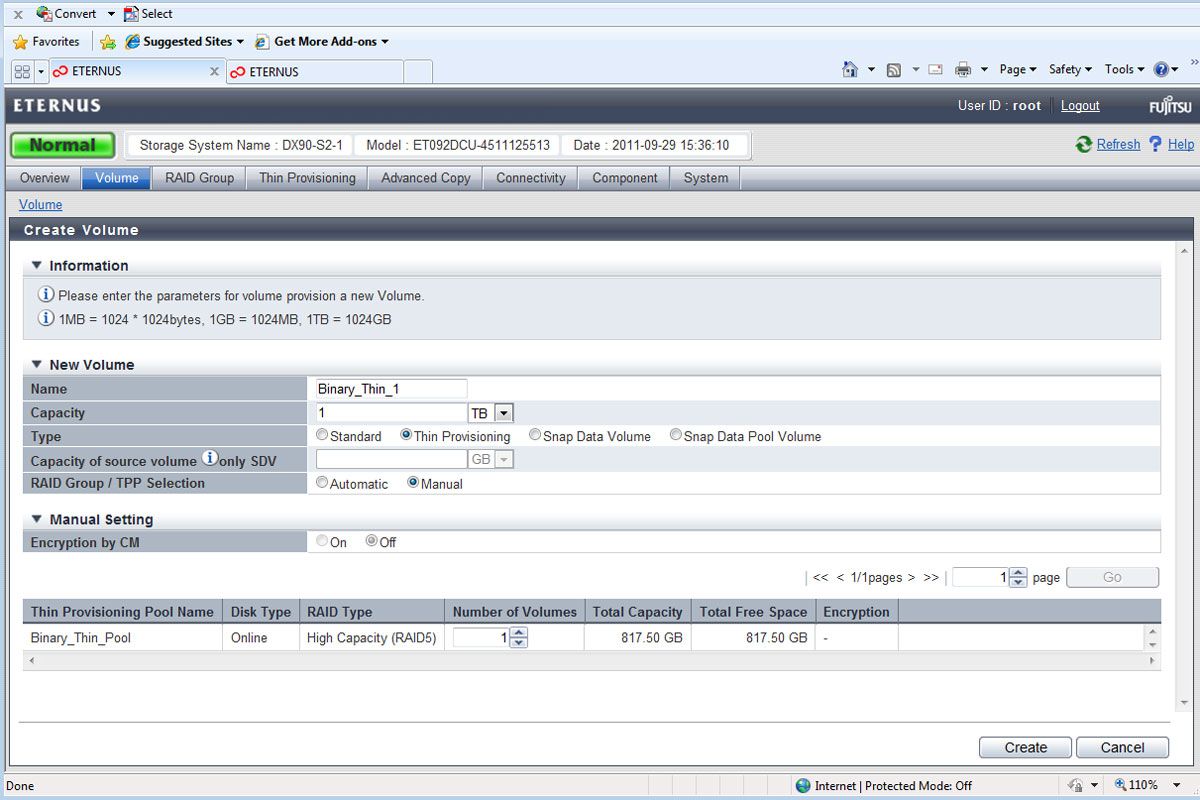
Task: Open the Capacity unit TB dropdown
Action: pos(503,413)
